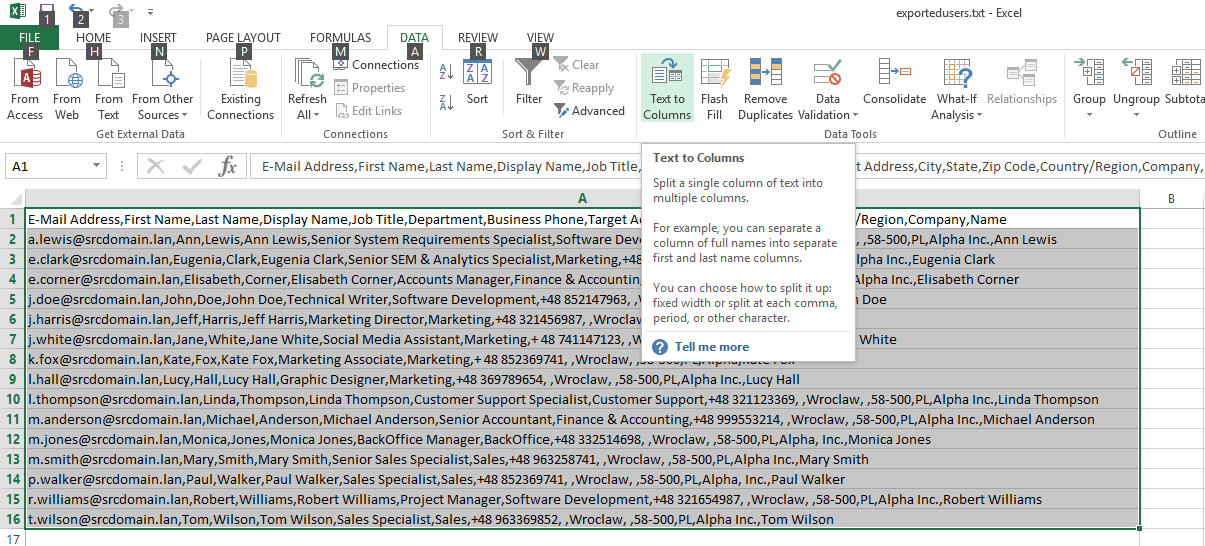
Task: Click the From Web icon
Action: (67, 73)
